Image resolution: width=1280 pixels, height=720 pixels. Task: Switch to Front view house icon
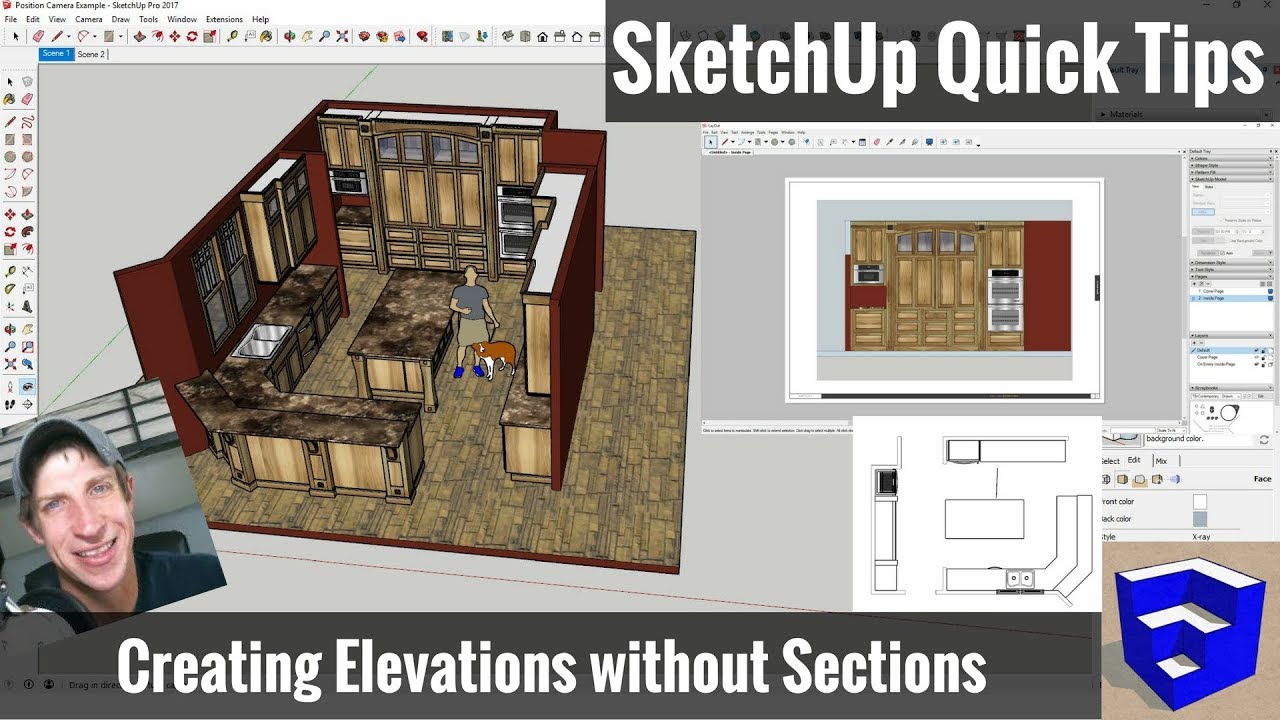click(542, 36)
